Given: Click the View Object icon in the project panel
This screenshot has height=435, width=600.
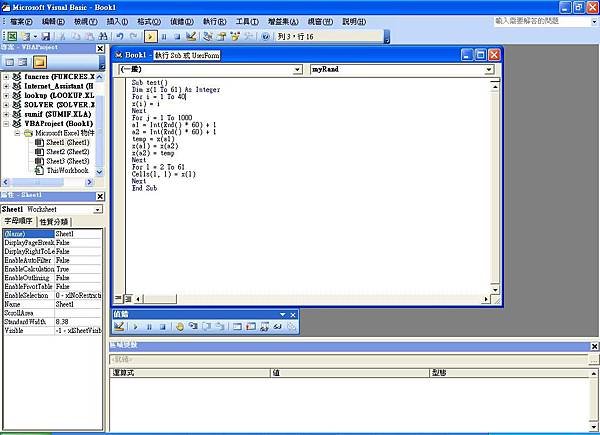Looking at the screenshot, I should click(x=23, y=62).
